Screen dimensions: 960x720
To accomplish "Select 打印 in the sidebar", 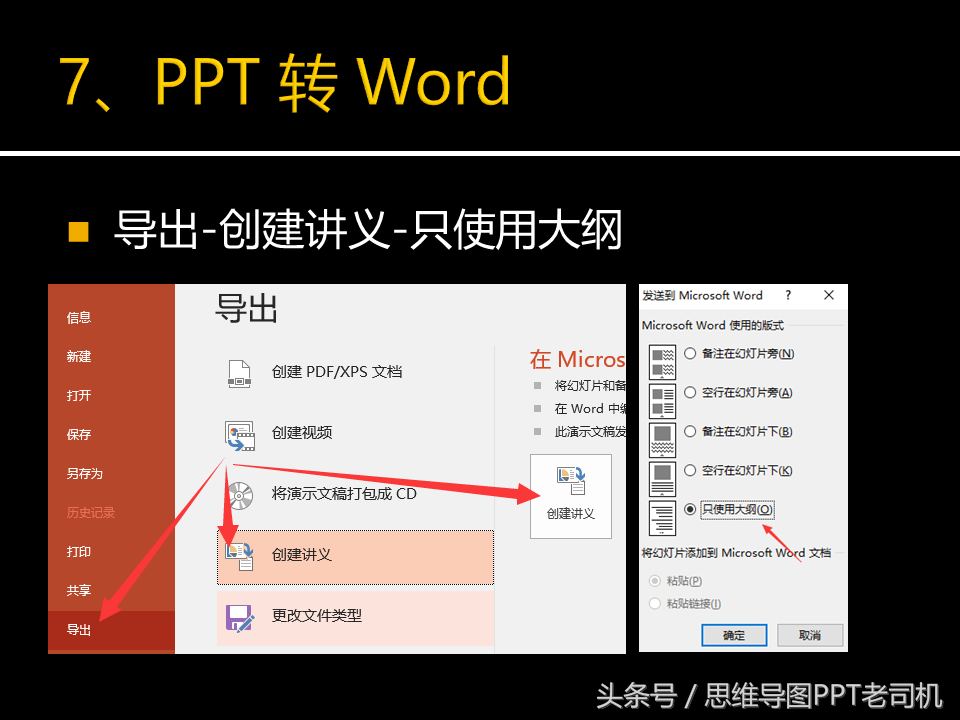I will [79, 552].
